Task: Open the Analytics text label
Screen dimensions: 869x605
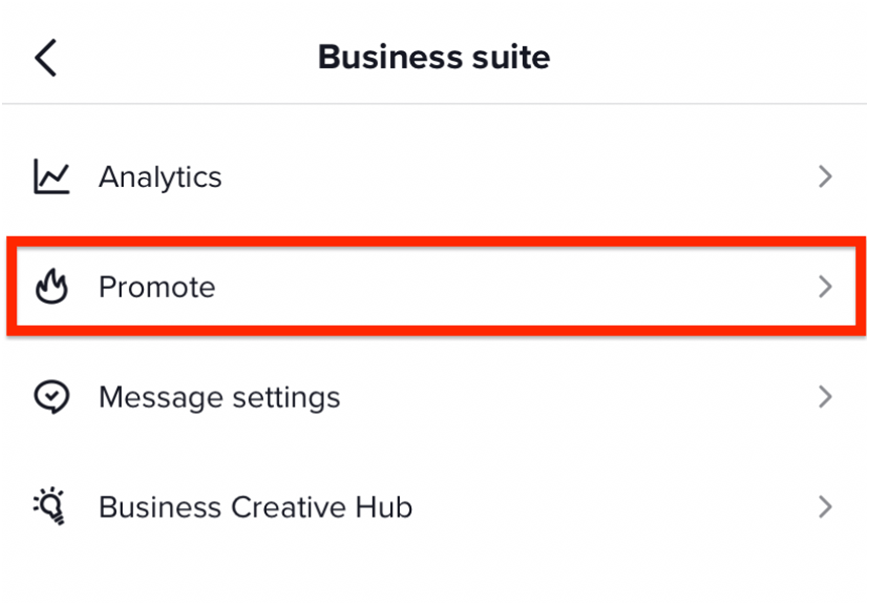Action: 160,177
